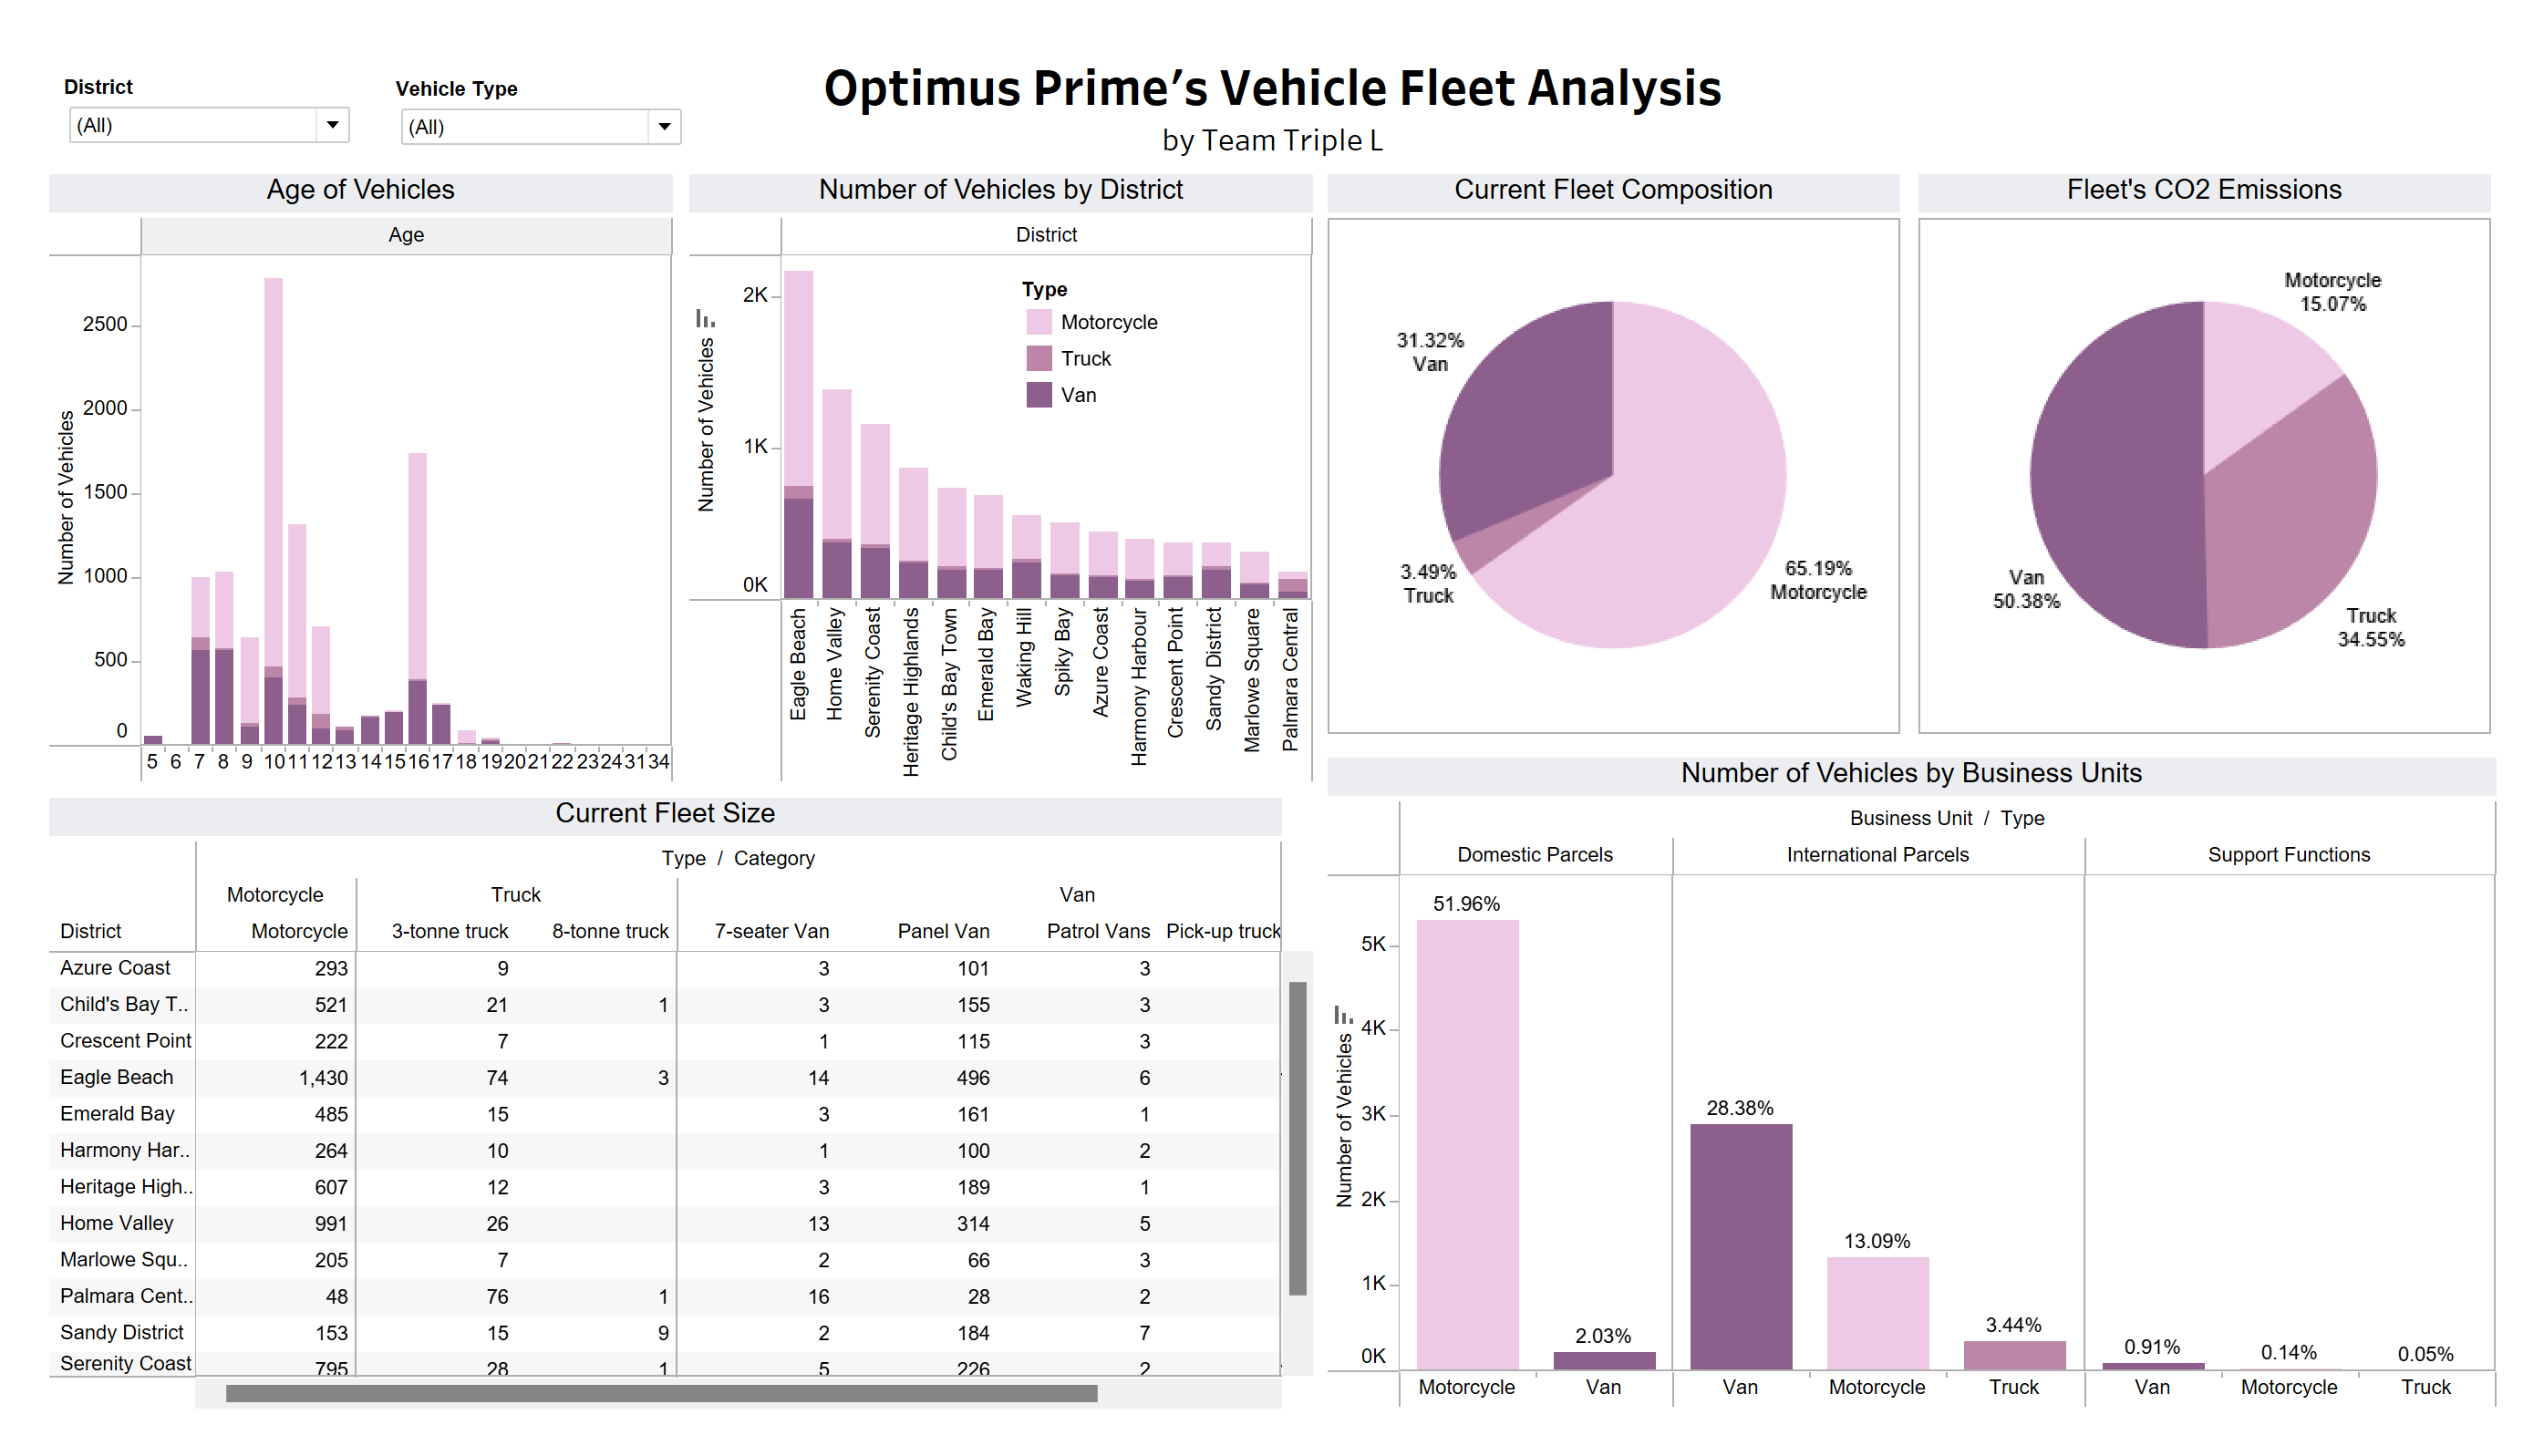Click 8-tonne truck column header

[610, 931]
